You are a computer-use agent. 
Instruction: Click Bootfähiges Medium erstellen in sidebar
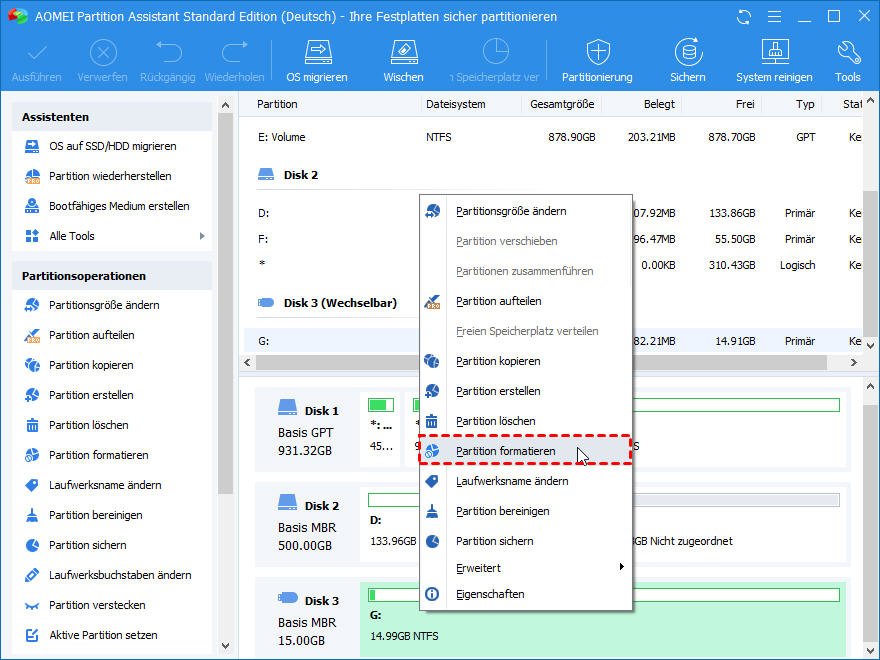pos(119,206)
